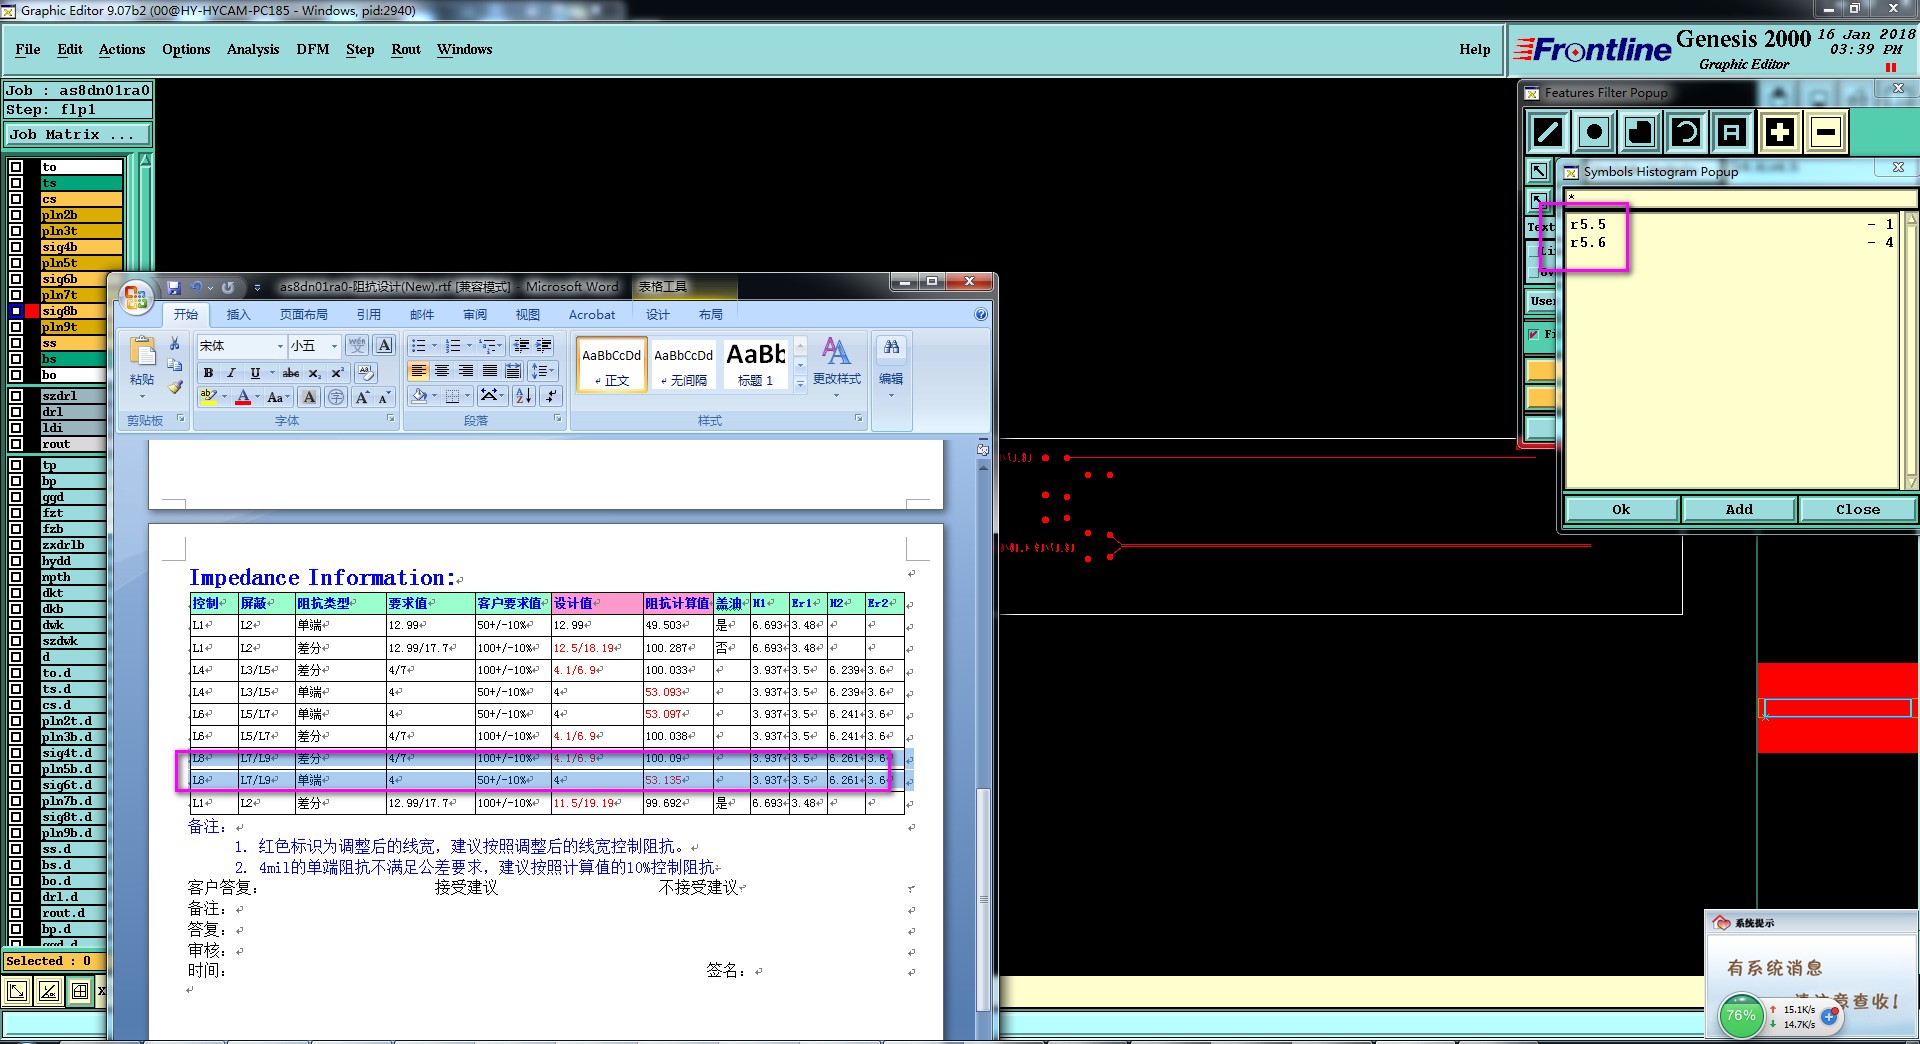Click the symbol filter input field with asterisk
The width and height of the screenshot is (1920, 1044).
(x=1740, y=197)
